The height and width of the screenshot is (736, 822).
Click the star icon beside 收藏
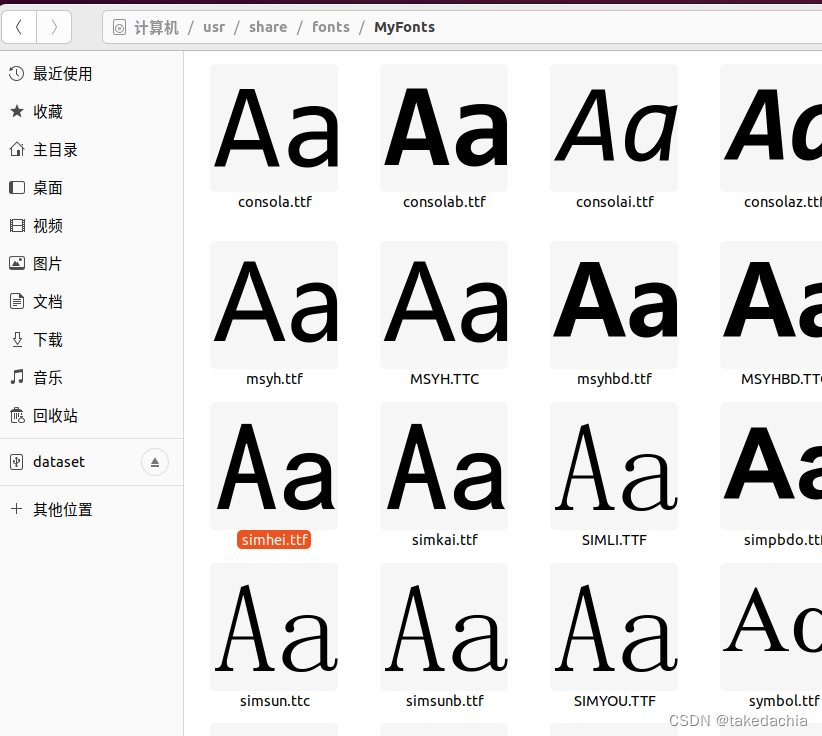point(17,111)
